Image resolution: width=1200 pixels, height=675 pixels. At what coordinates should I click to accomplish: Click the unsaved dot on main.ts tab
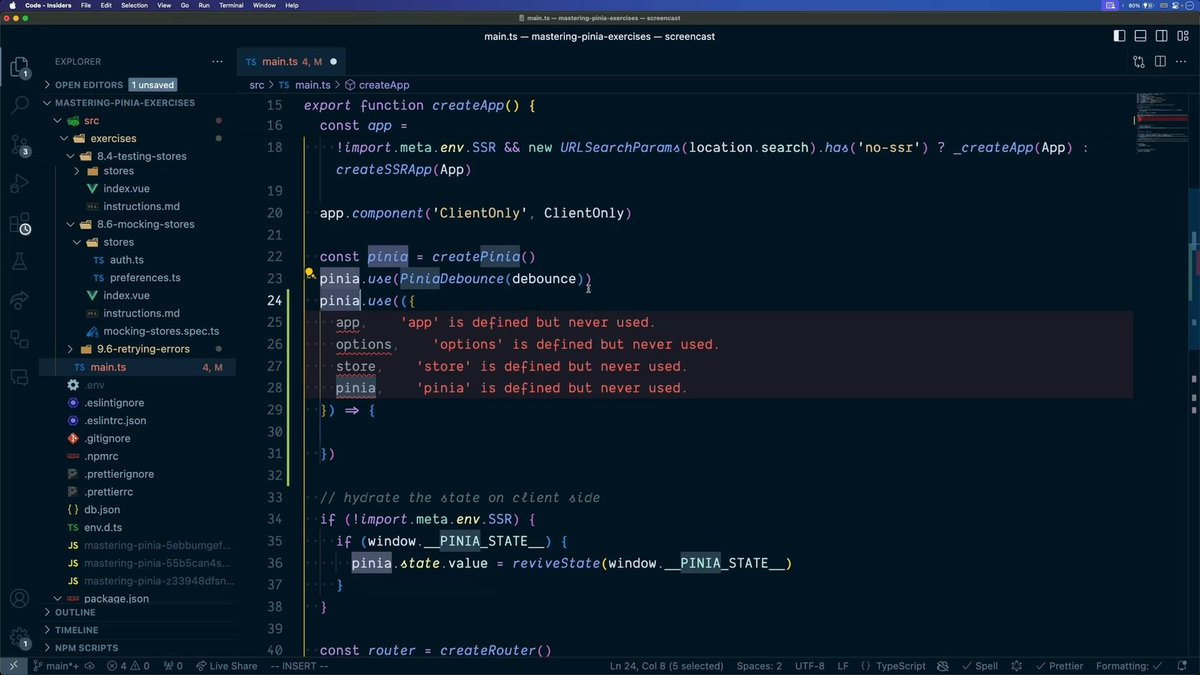[333, 62]
